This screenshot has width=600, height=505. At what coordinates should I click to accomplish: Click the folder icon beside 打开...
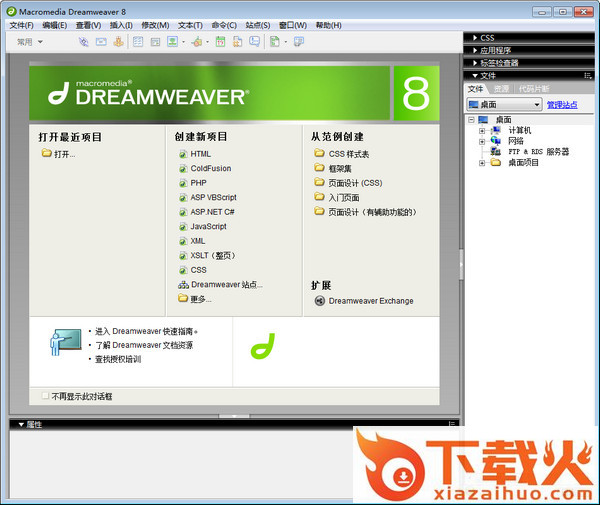coord(46,153)
